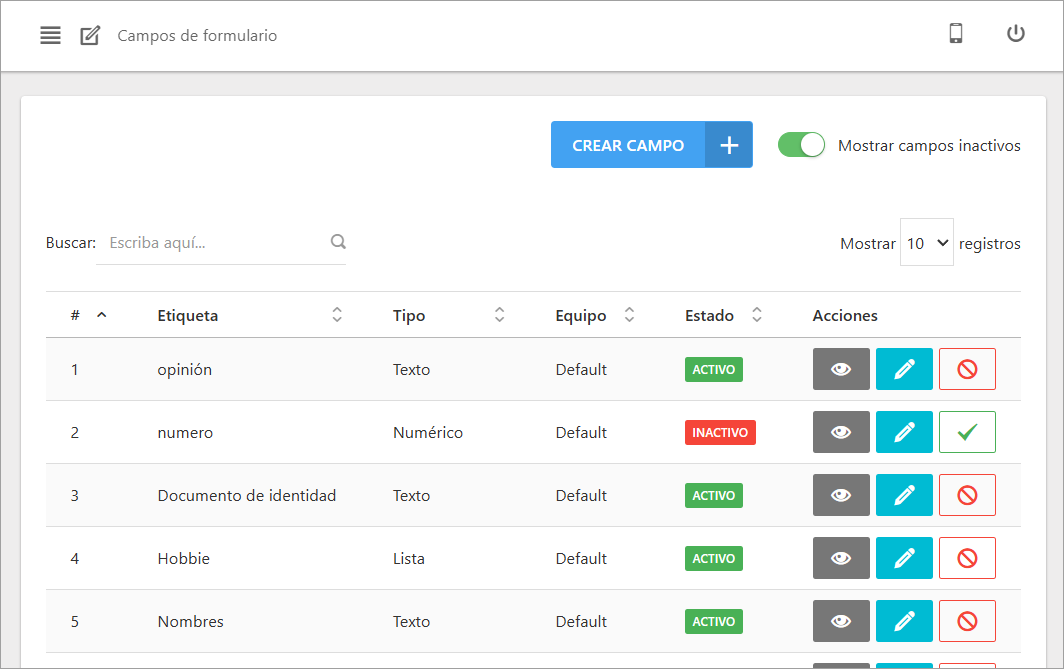Click the form edit icon in header
This screenshot has height=669, width=1064.
click(90, 36)
